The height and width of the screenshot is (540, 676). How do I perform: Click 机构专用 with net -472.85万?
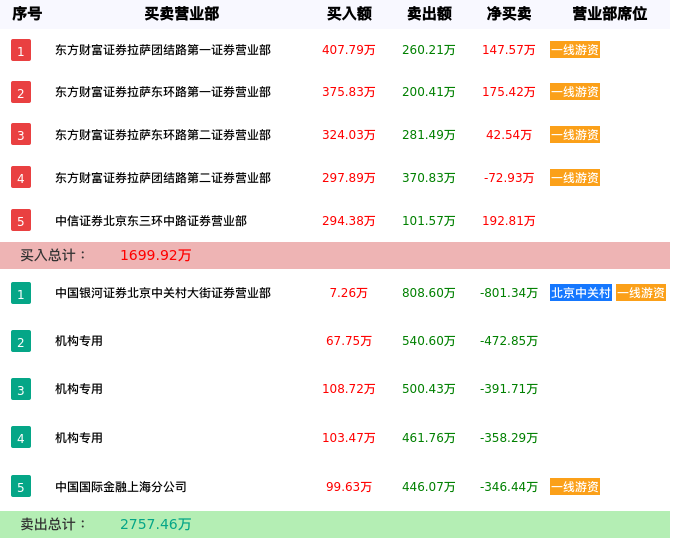coord(79,341)
